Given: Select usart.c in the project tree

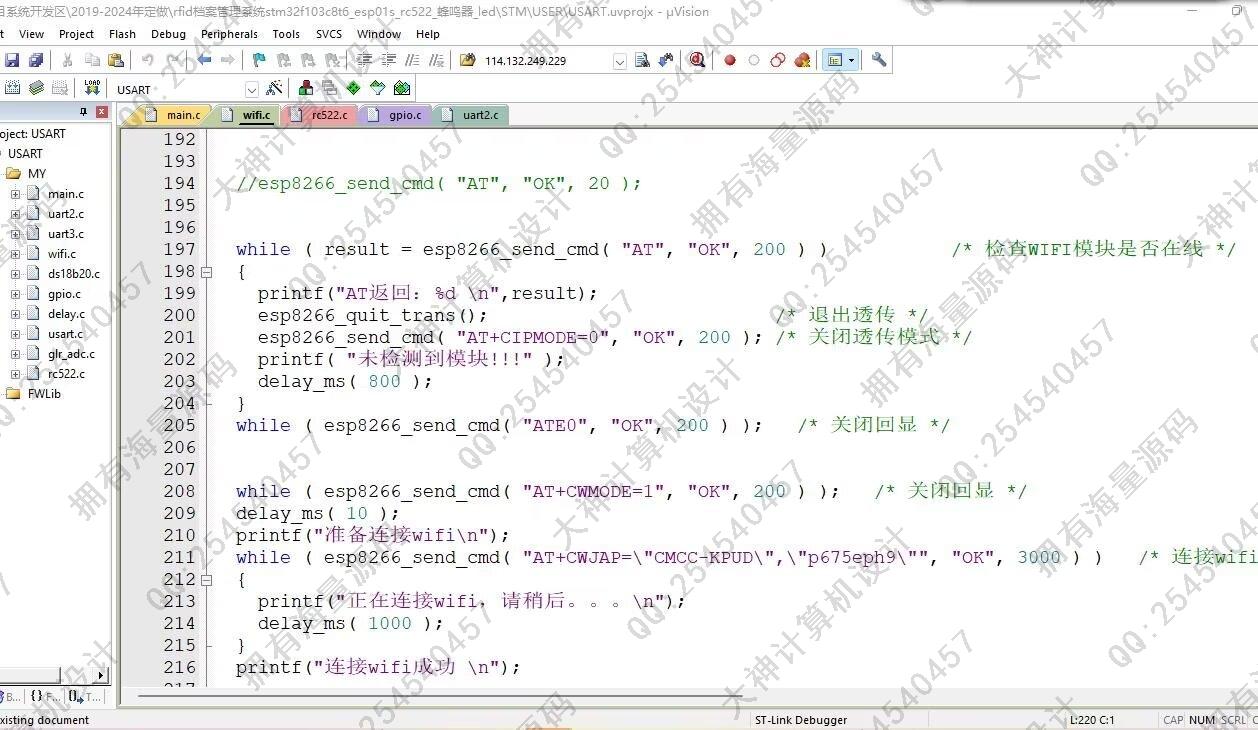Looking at the screenshot, I should point(66,334).
